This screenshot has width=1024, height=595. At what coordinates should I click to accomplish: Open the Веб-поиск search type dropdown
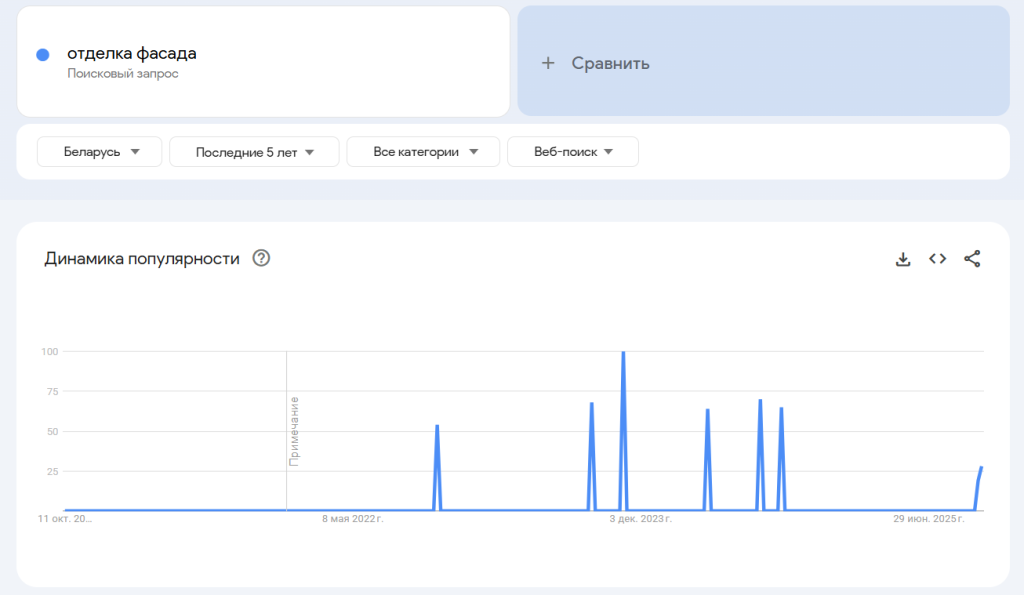[572, 152]
